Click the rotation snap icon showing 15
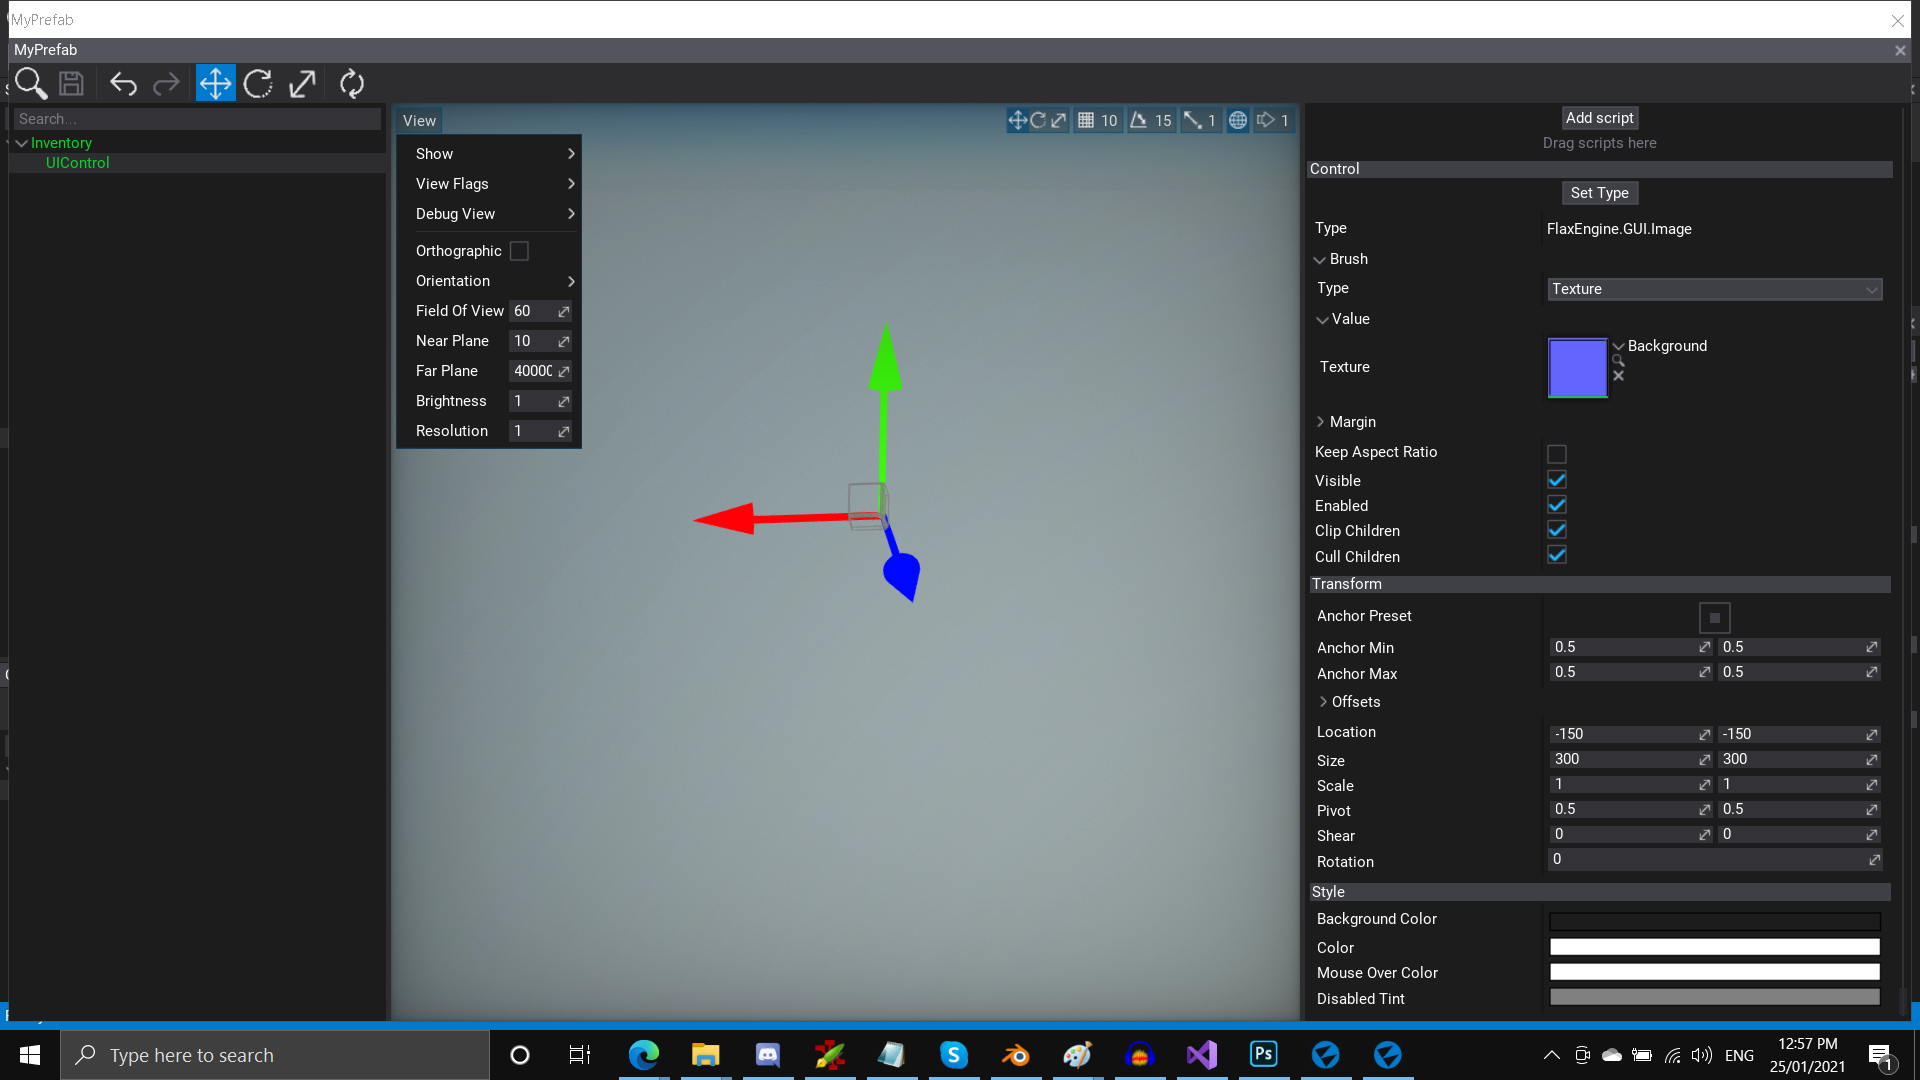 coord(1151,120)
